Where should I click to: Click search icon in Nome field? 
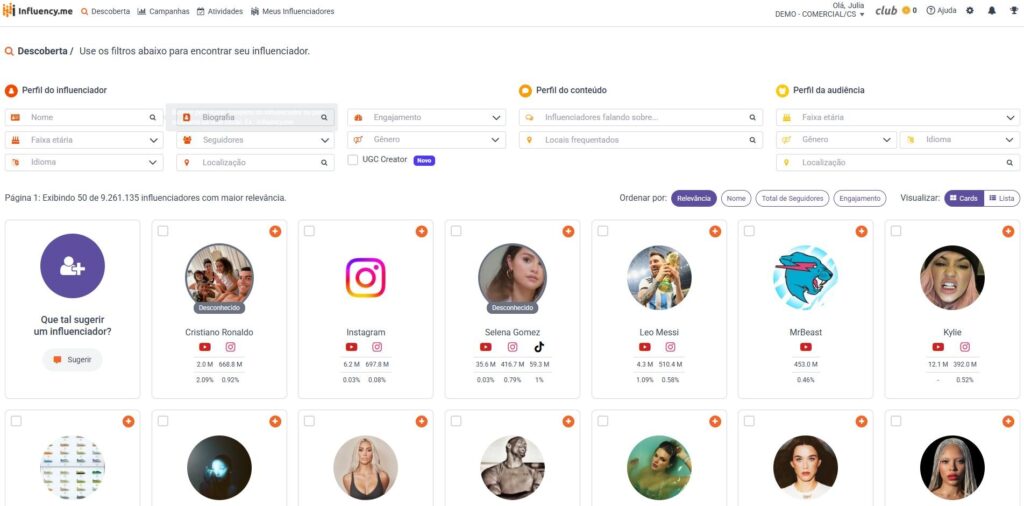[x=153, y=118]
